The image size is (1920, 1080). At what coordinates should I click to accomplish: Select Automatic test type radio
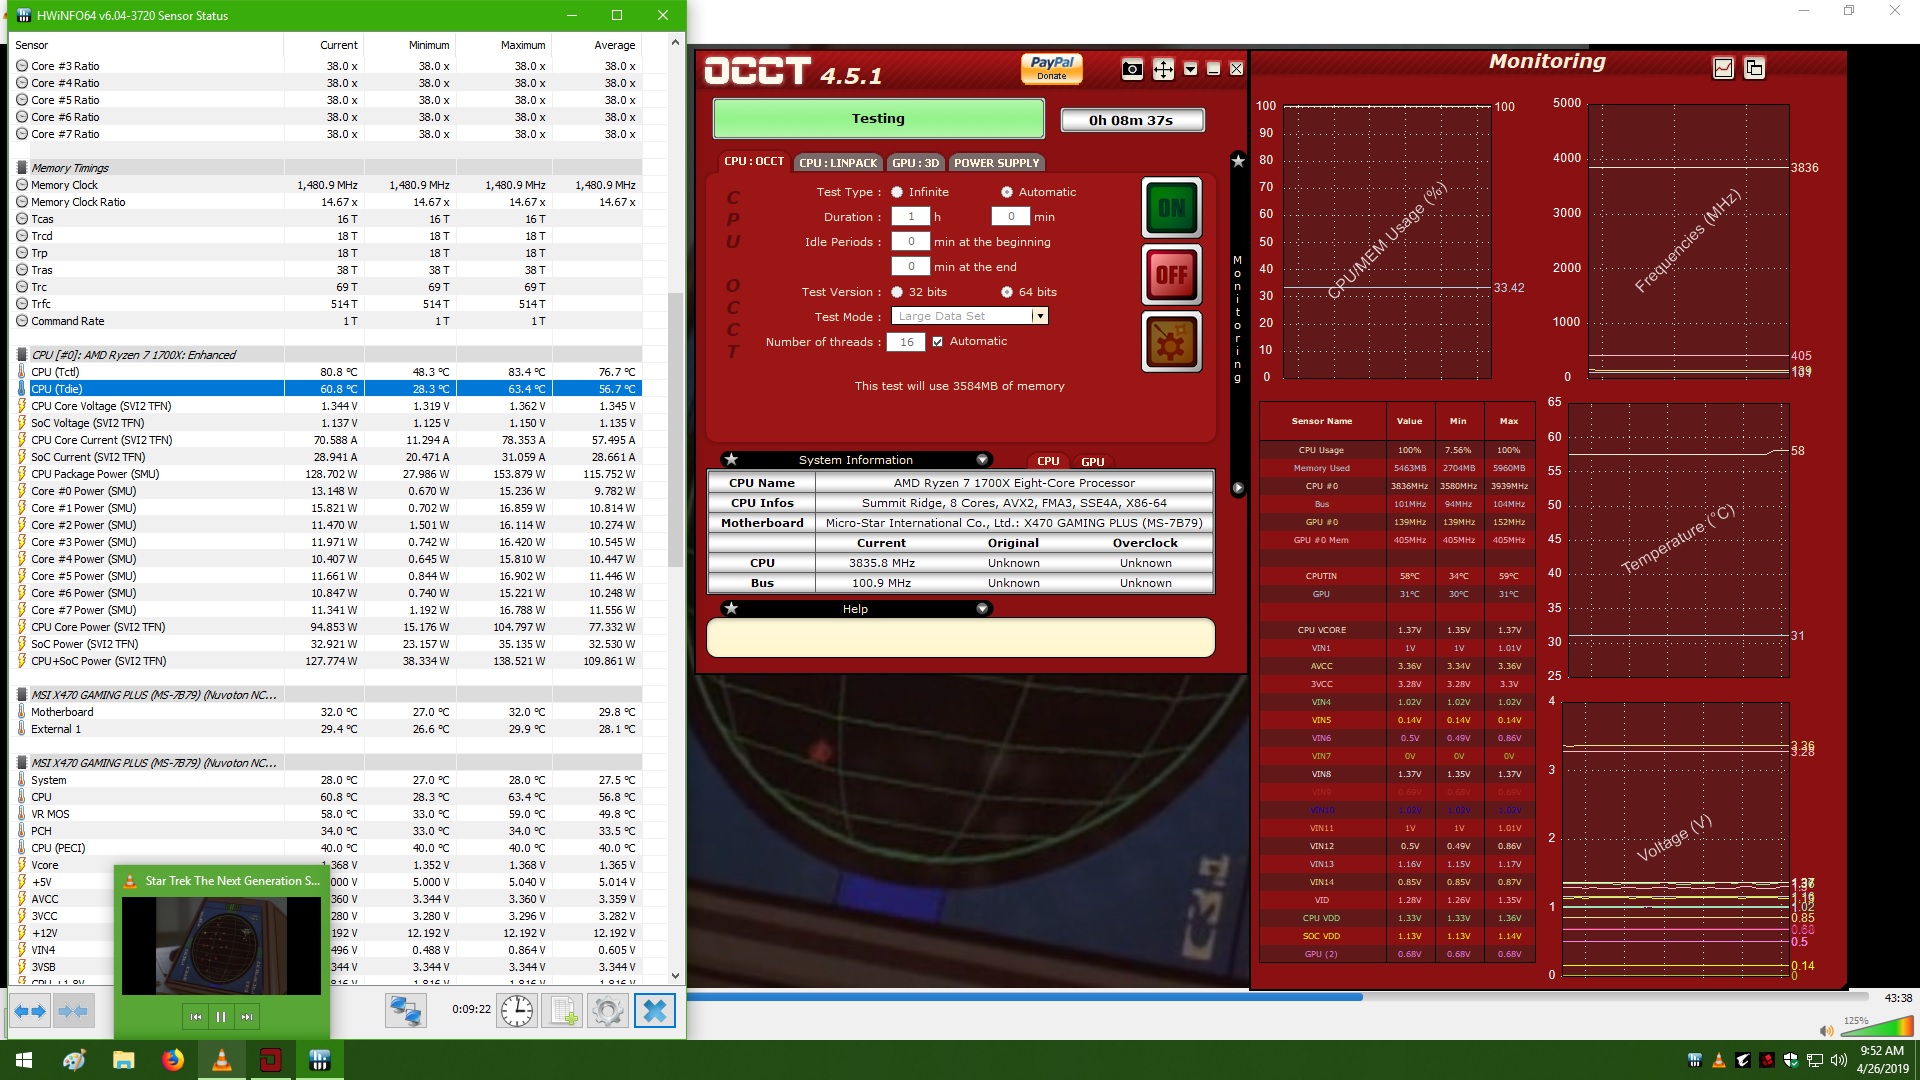(x=1007, y=192)
